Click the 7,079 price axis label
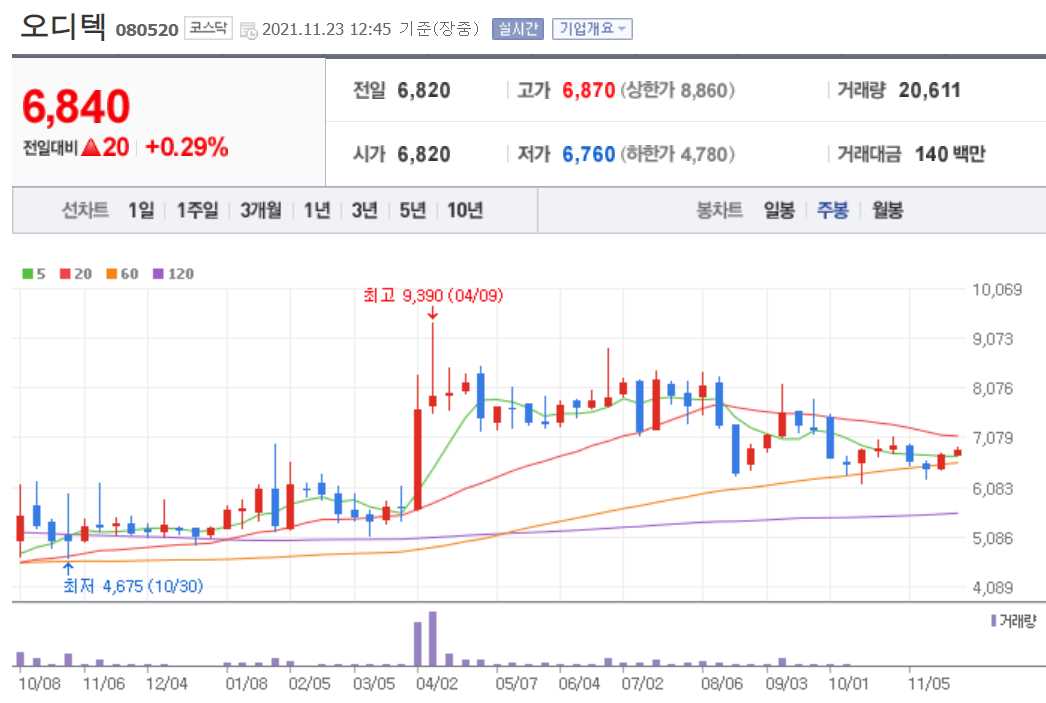This screenshot has height=703, width=1046. click(x=993, y=438)
